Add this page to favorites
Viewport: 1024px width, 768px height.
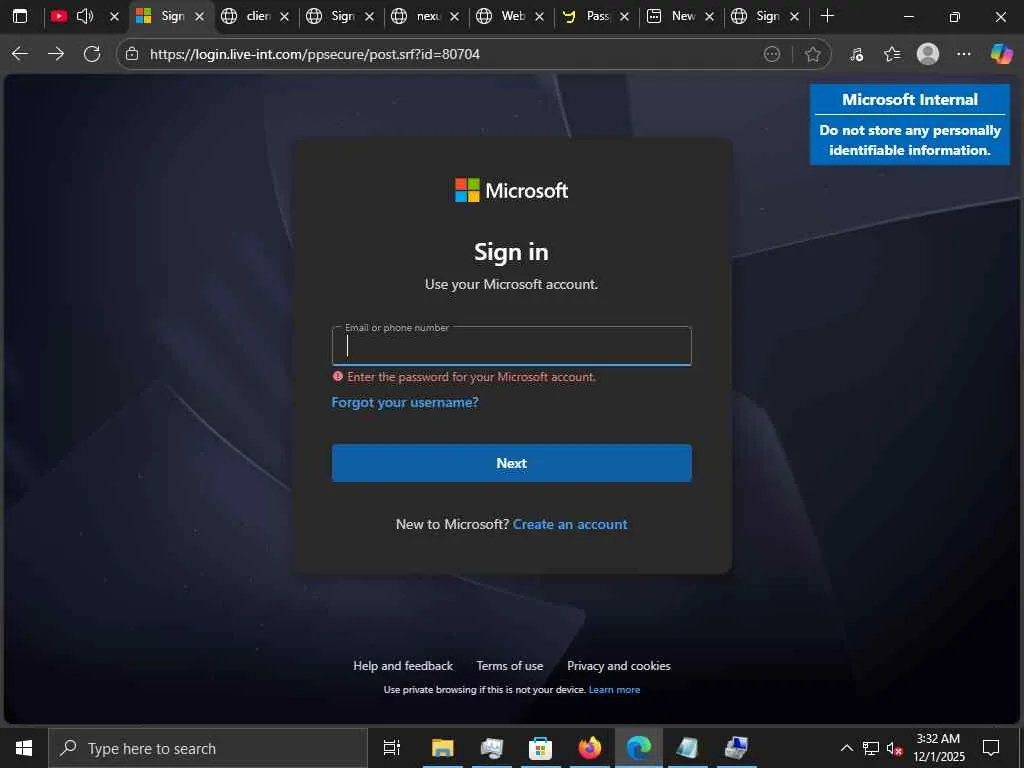(x=812, y=54)
